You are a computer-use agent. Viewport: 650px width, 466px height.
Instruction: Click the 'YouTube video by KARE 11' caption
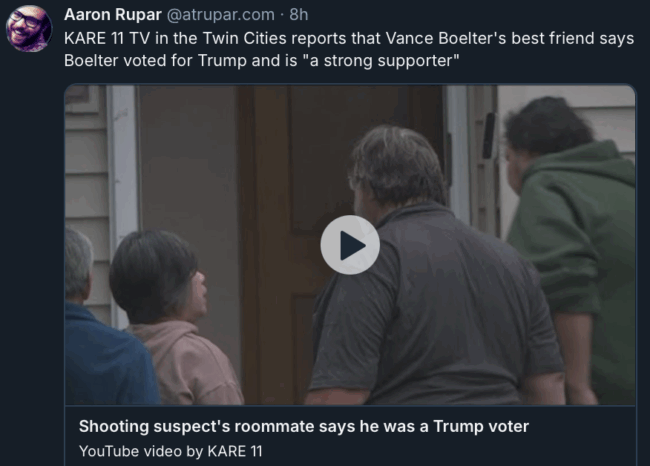coord(170,451)
